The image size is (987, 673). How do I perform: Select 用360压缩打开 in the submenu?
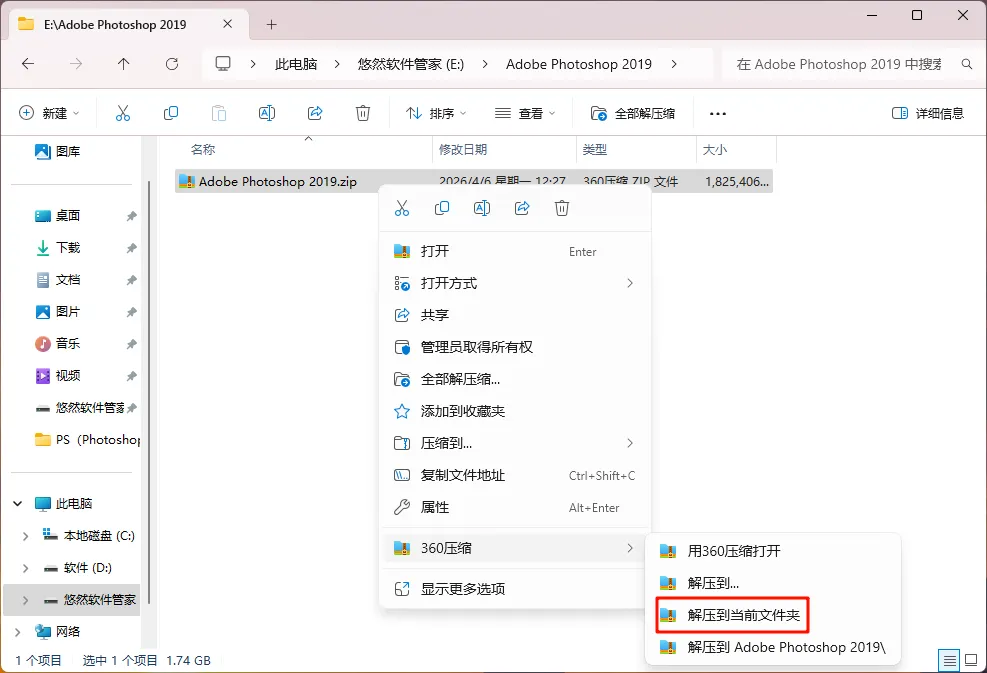[773, 551]
